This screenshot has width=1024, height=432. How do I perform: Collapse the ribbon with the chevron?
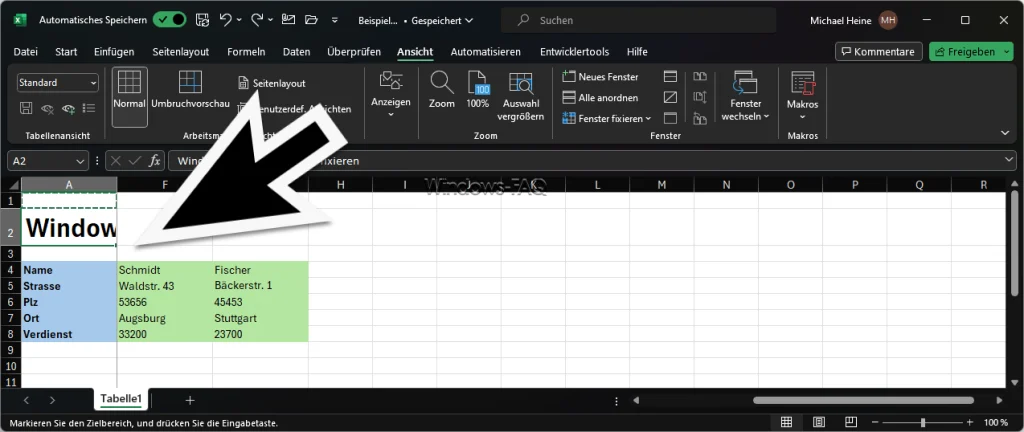[x=1005, y=132]
